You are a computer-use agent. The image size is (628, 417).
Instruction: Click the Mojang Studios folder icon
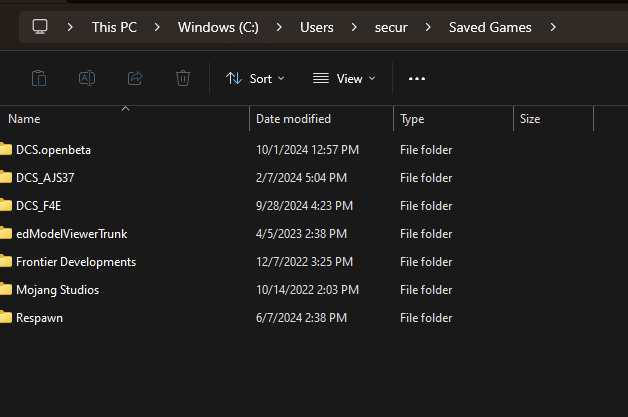(6, 289)
